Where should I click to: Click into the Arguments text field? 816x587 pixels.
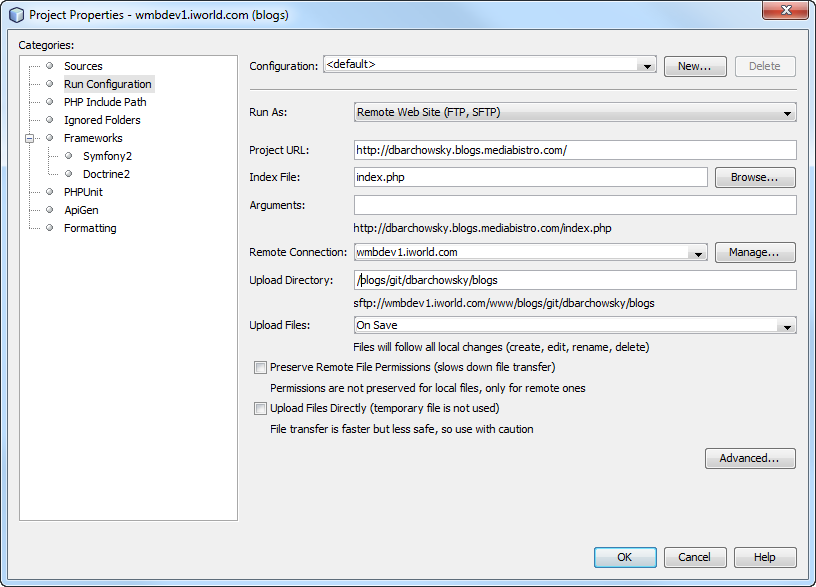coord(575,205)
